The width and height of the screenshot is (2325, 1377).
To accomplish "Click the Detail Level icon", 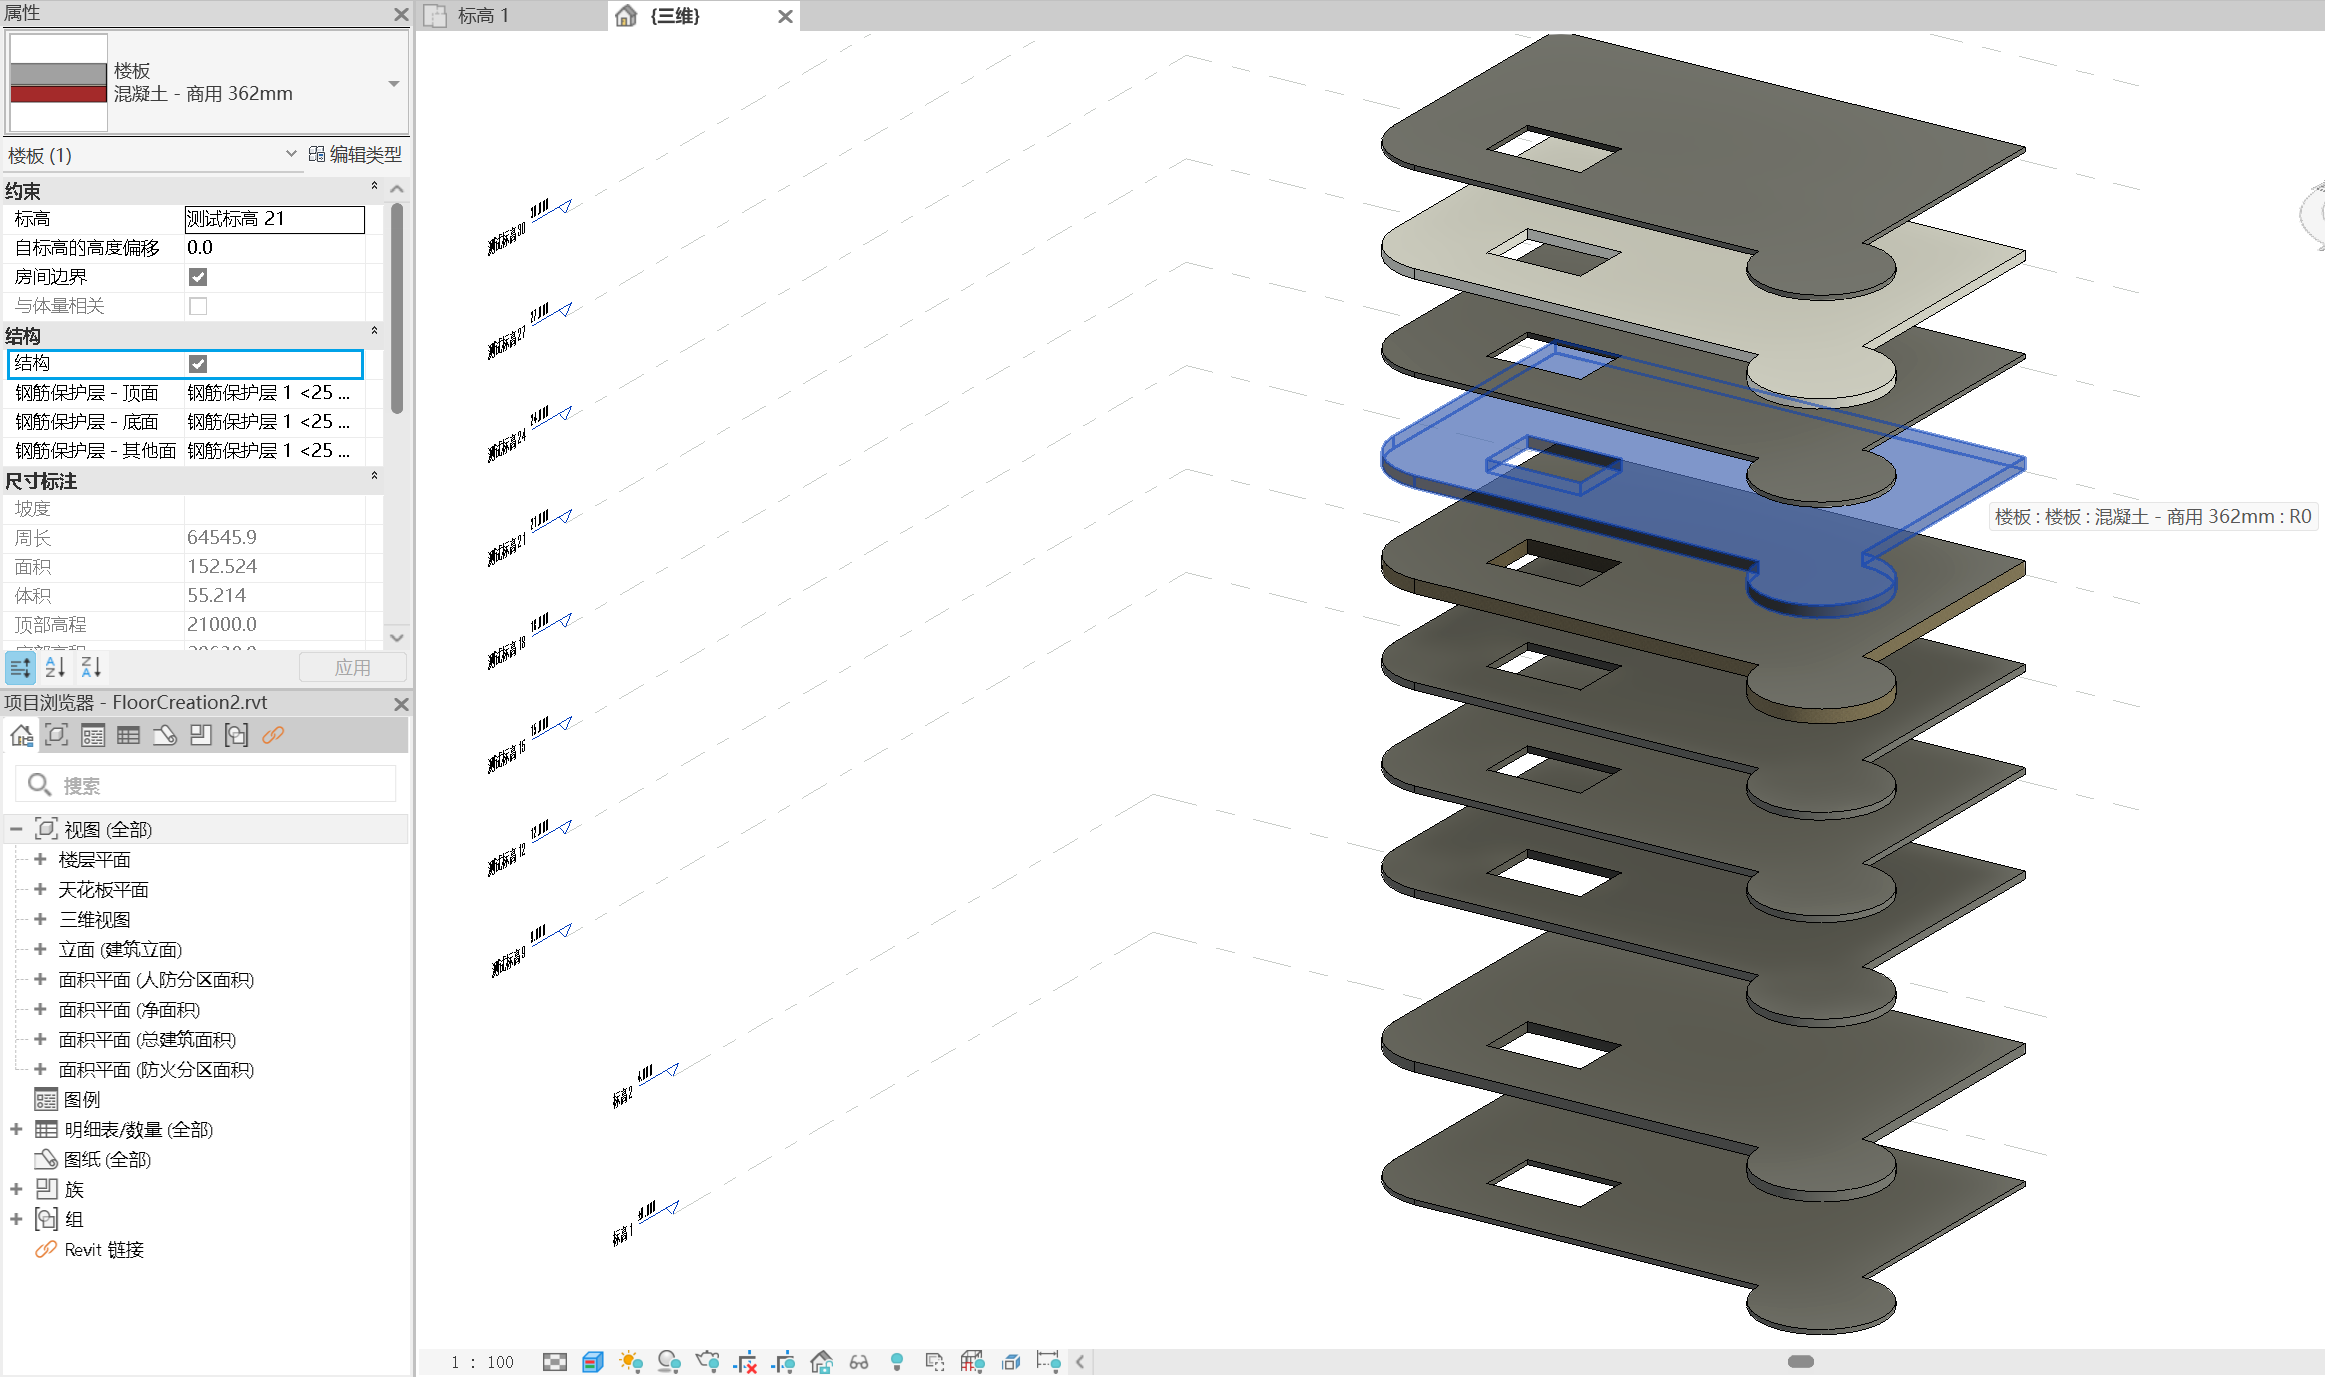I will 554,1362.
